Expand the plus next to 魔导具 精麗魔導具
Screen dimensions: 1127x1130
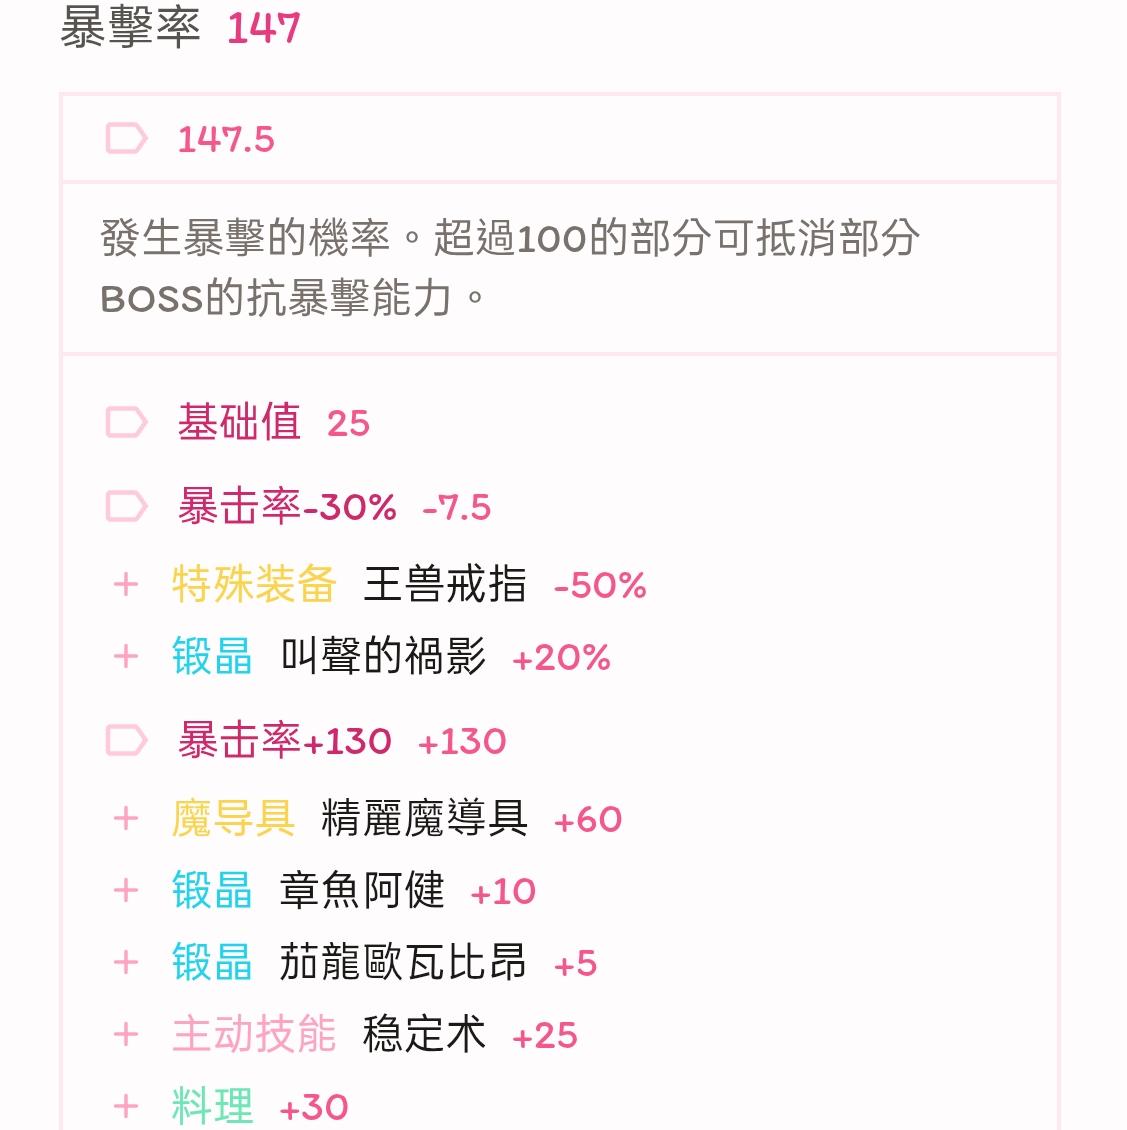coord(126,819)
